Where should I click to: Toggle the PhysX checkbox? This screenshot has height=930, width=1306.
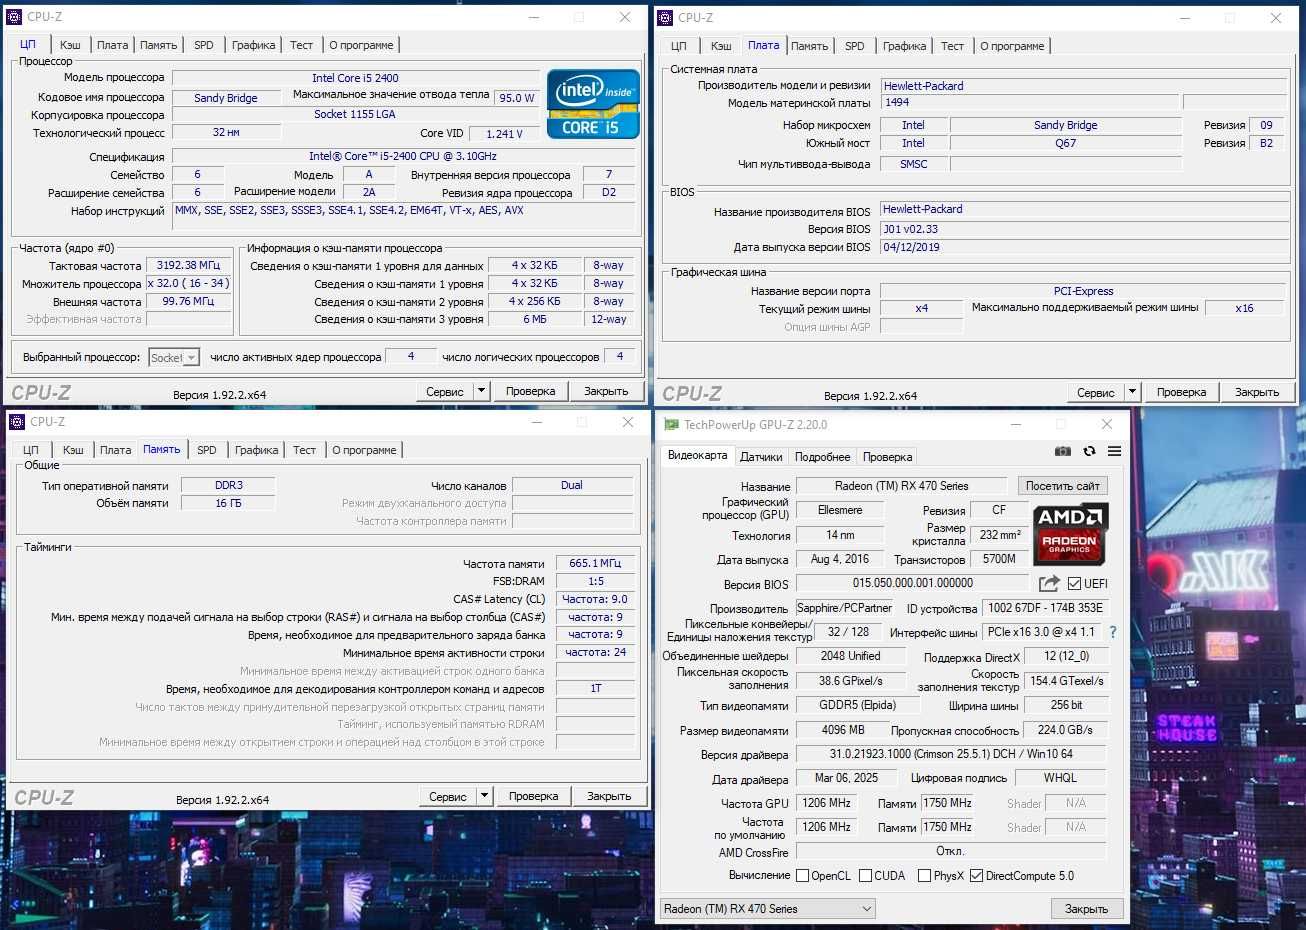[x=924, y=876]
